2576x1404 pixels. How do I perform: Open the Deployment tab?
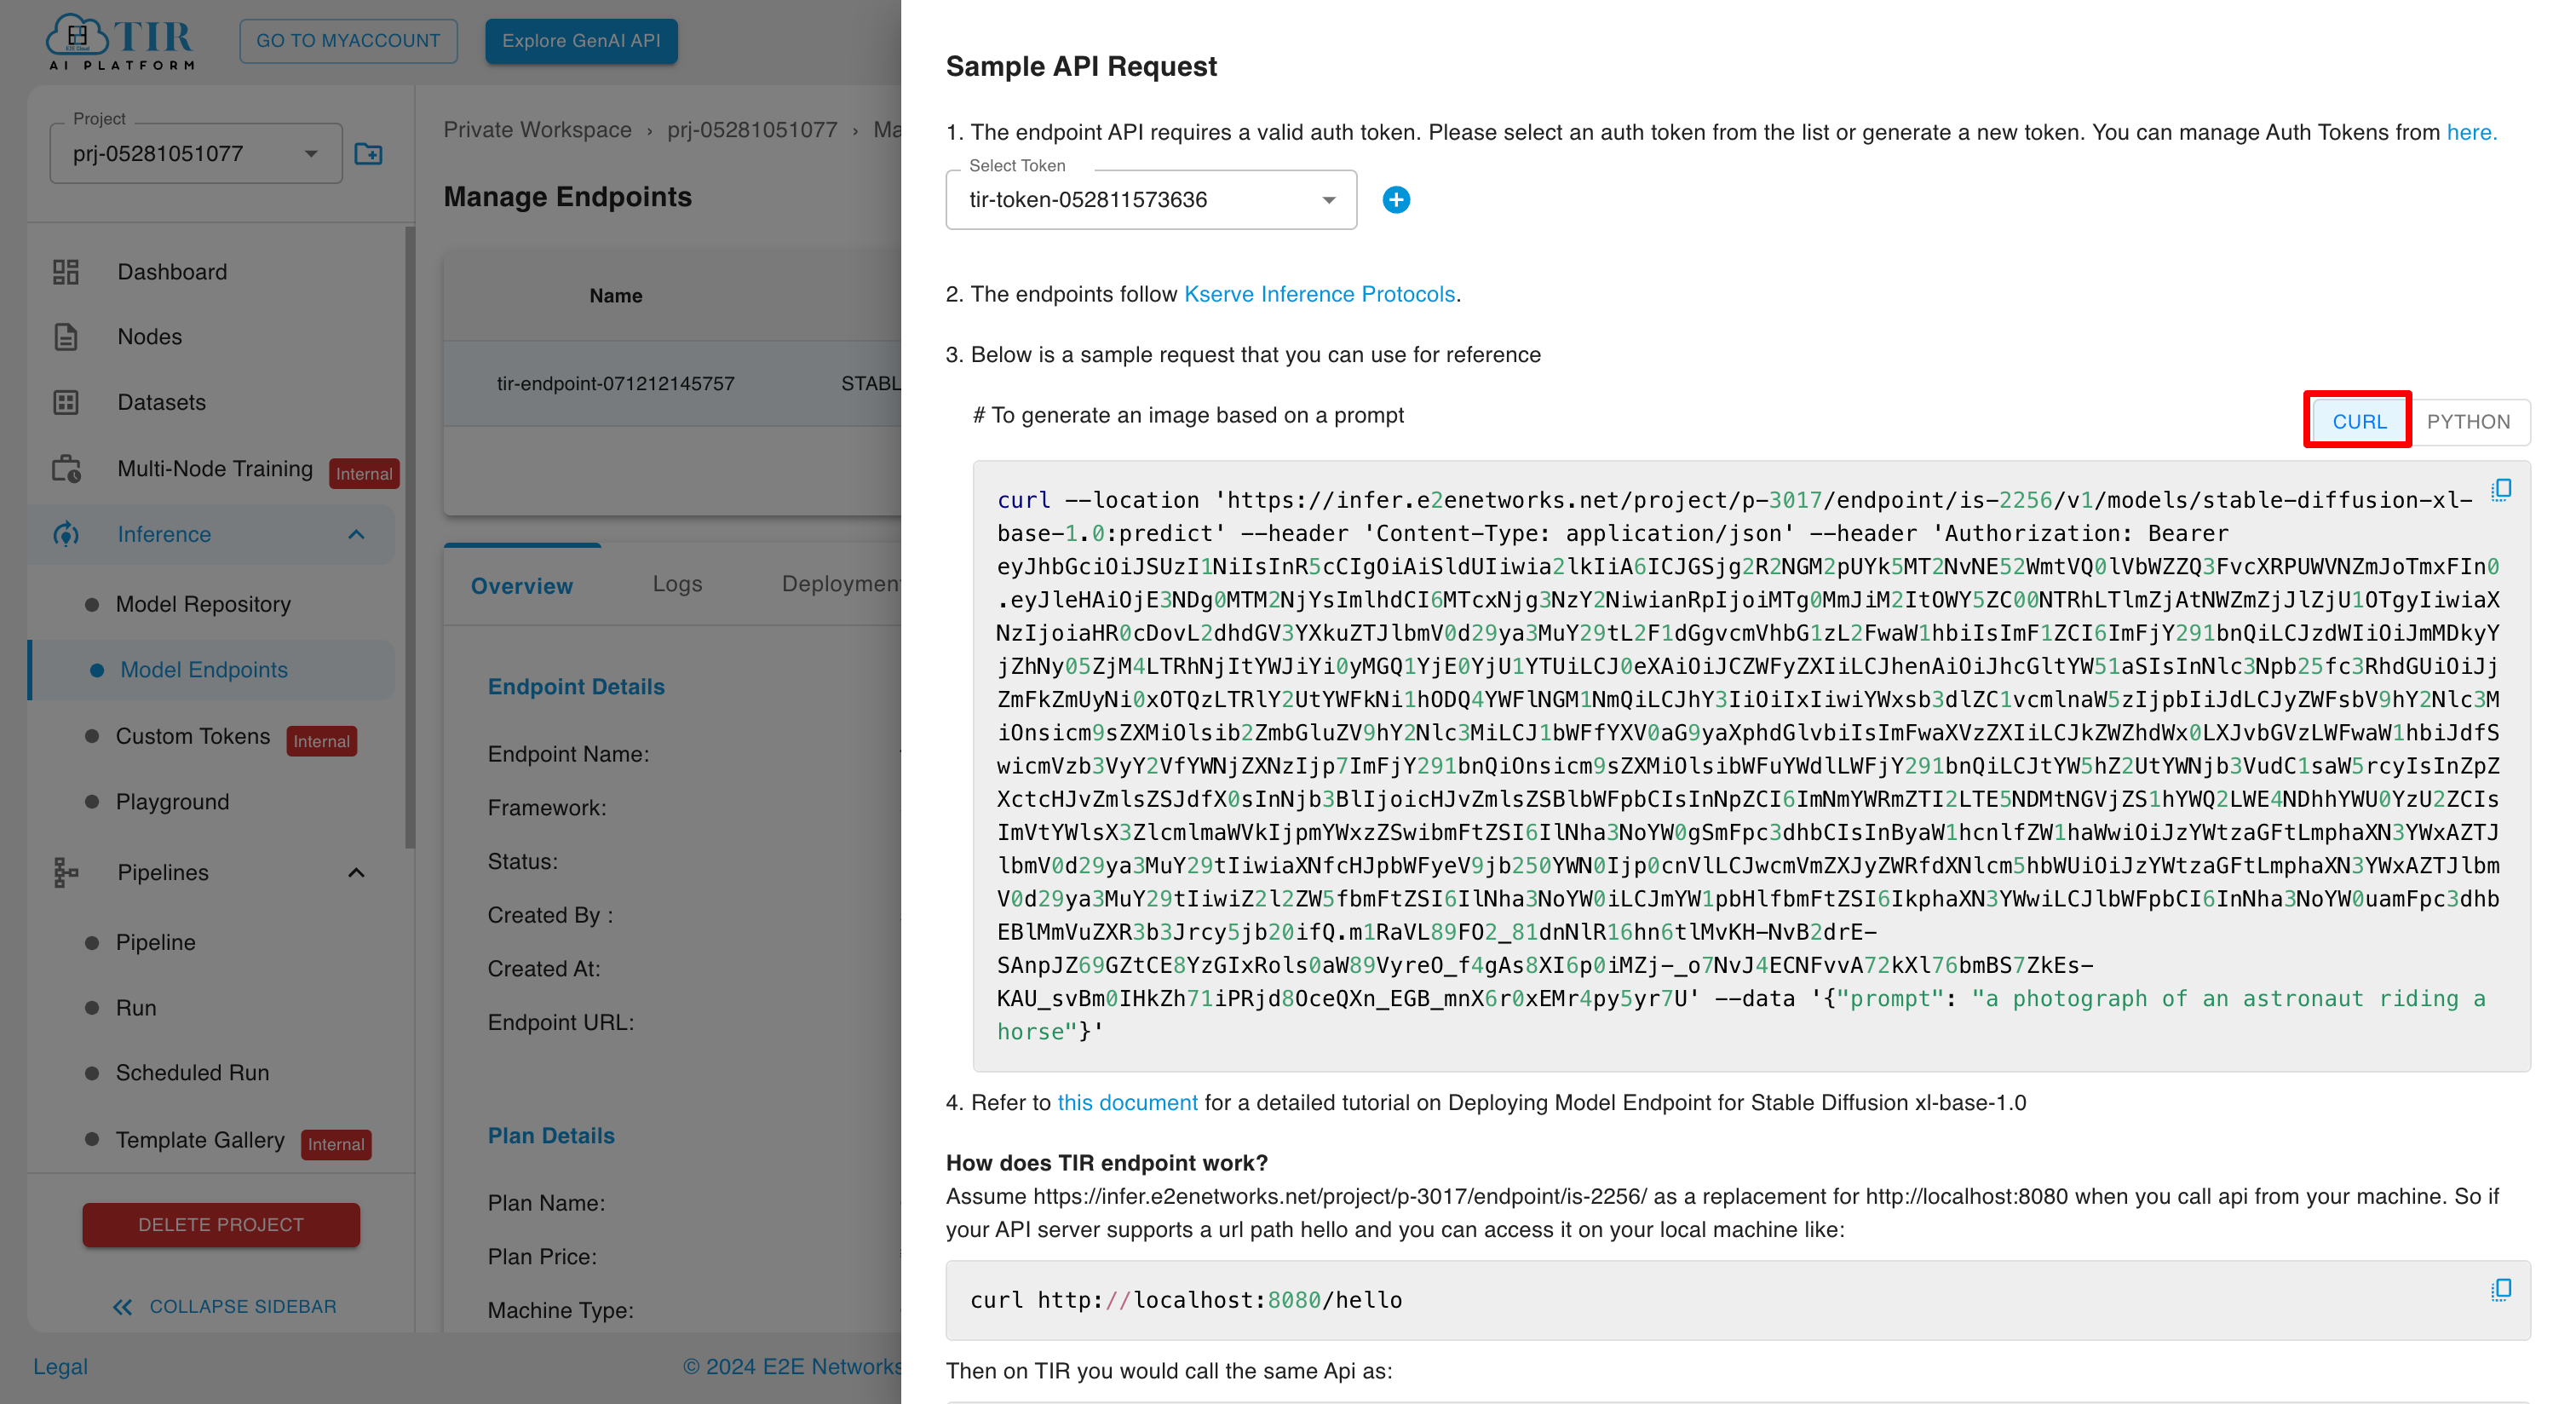840,583
